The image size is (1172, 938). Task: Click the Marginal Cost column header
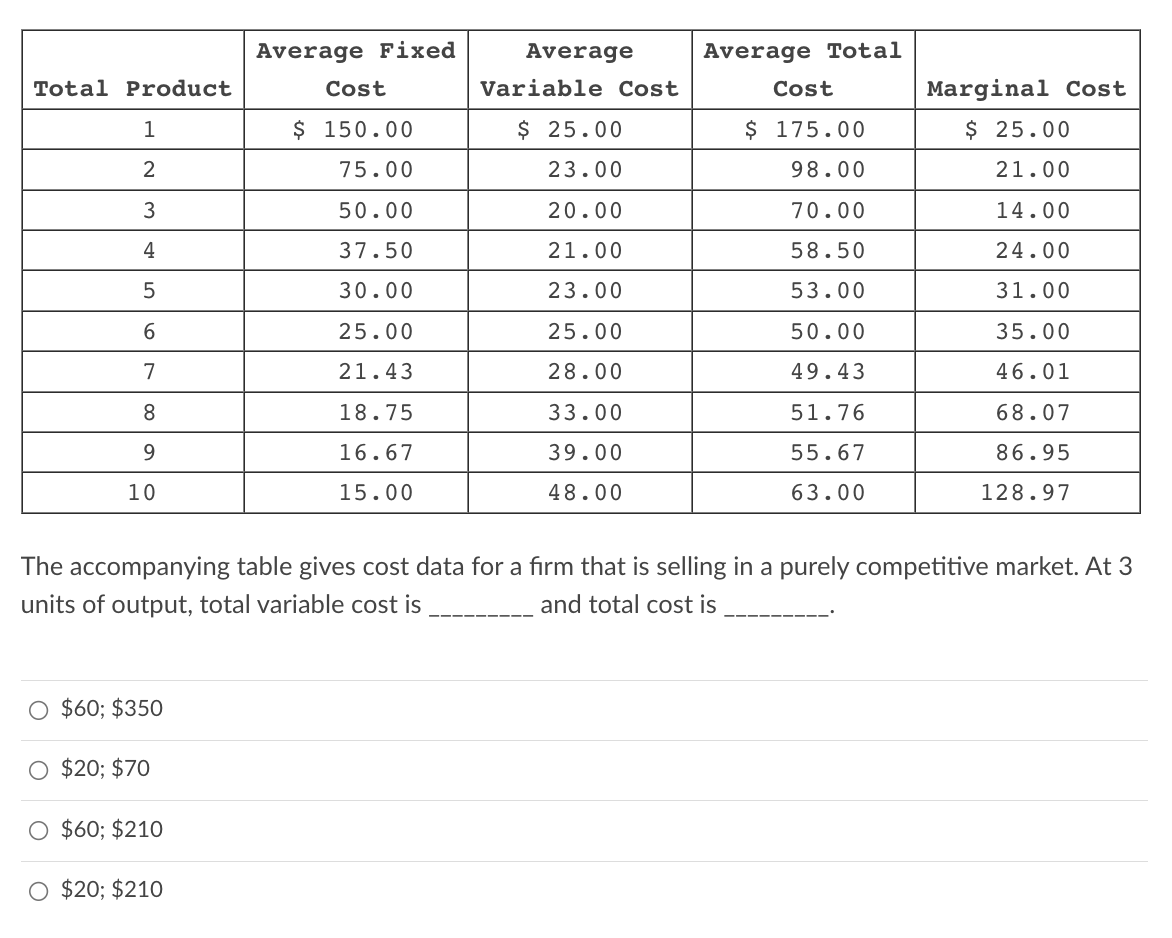(1026, 88)
